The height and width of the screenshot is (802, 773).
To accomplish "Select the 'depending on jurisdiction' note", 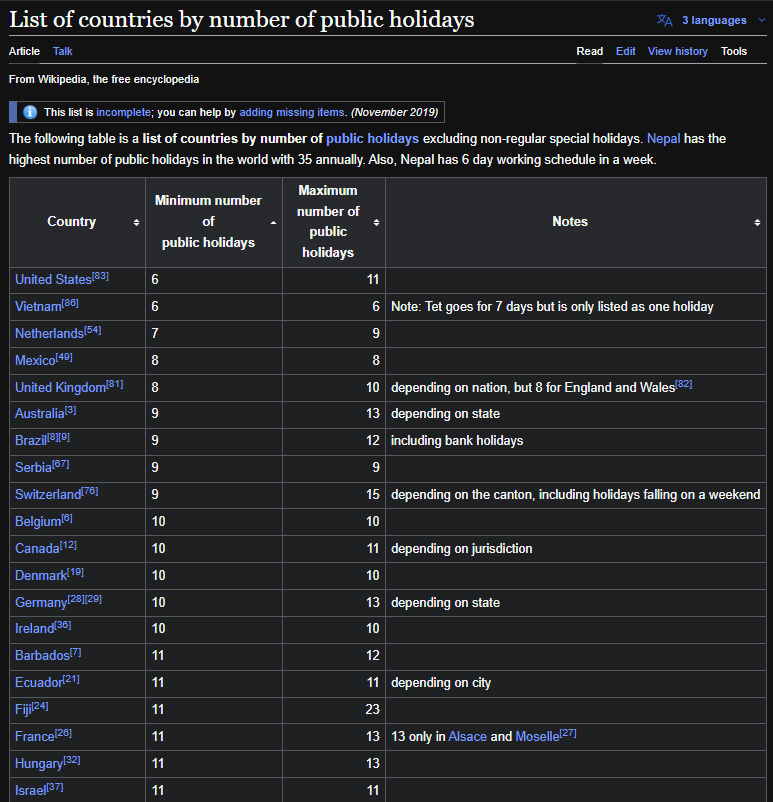I will click(461, 549).
